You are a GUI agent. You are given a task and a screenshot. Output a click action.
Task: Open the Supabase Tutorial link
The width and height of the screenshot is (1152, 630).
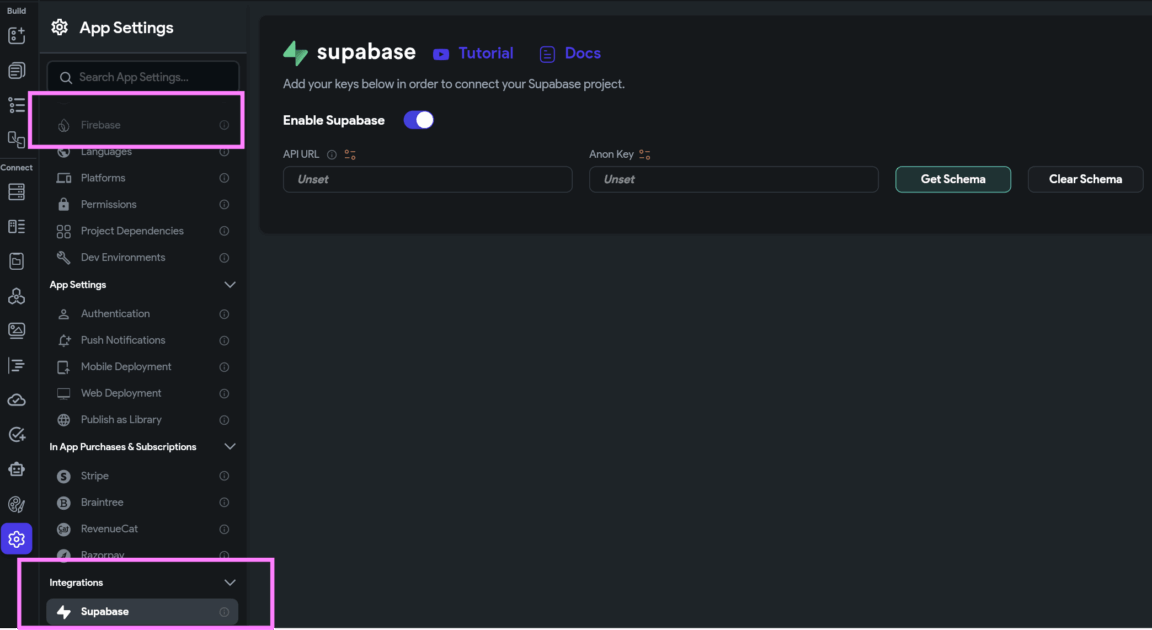pyautogui.click(x=473, y=54)
